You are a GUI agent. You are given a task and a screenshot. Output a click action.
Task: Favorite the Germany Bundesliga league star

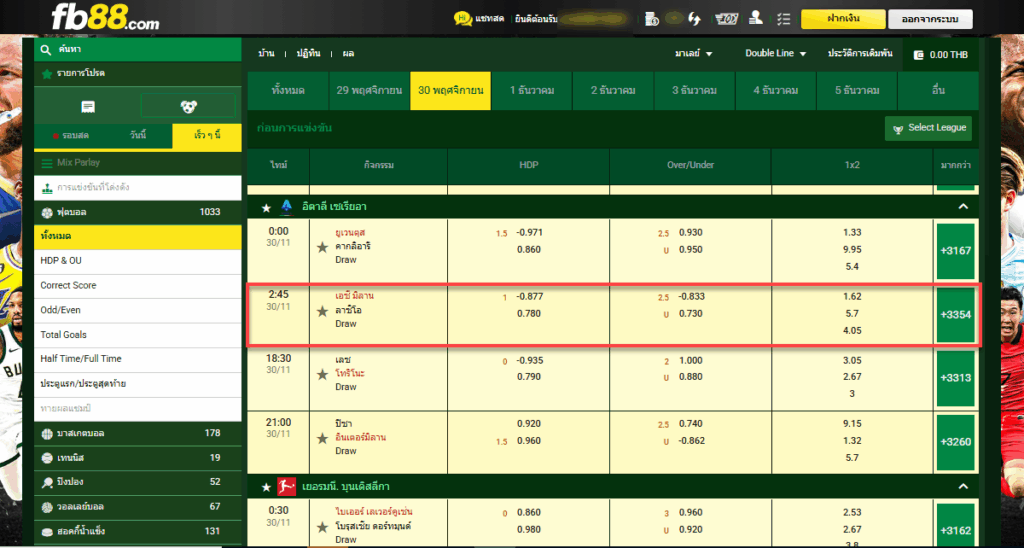266,487
